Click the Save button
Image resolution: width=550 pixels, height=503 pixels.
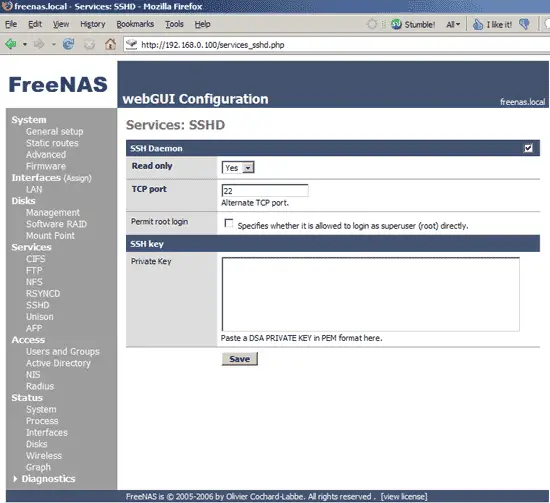point(240,359)
